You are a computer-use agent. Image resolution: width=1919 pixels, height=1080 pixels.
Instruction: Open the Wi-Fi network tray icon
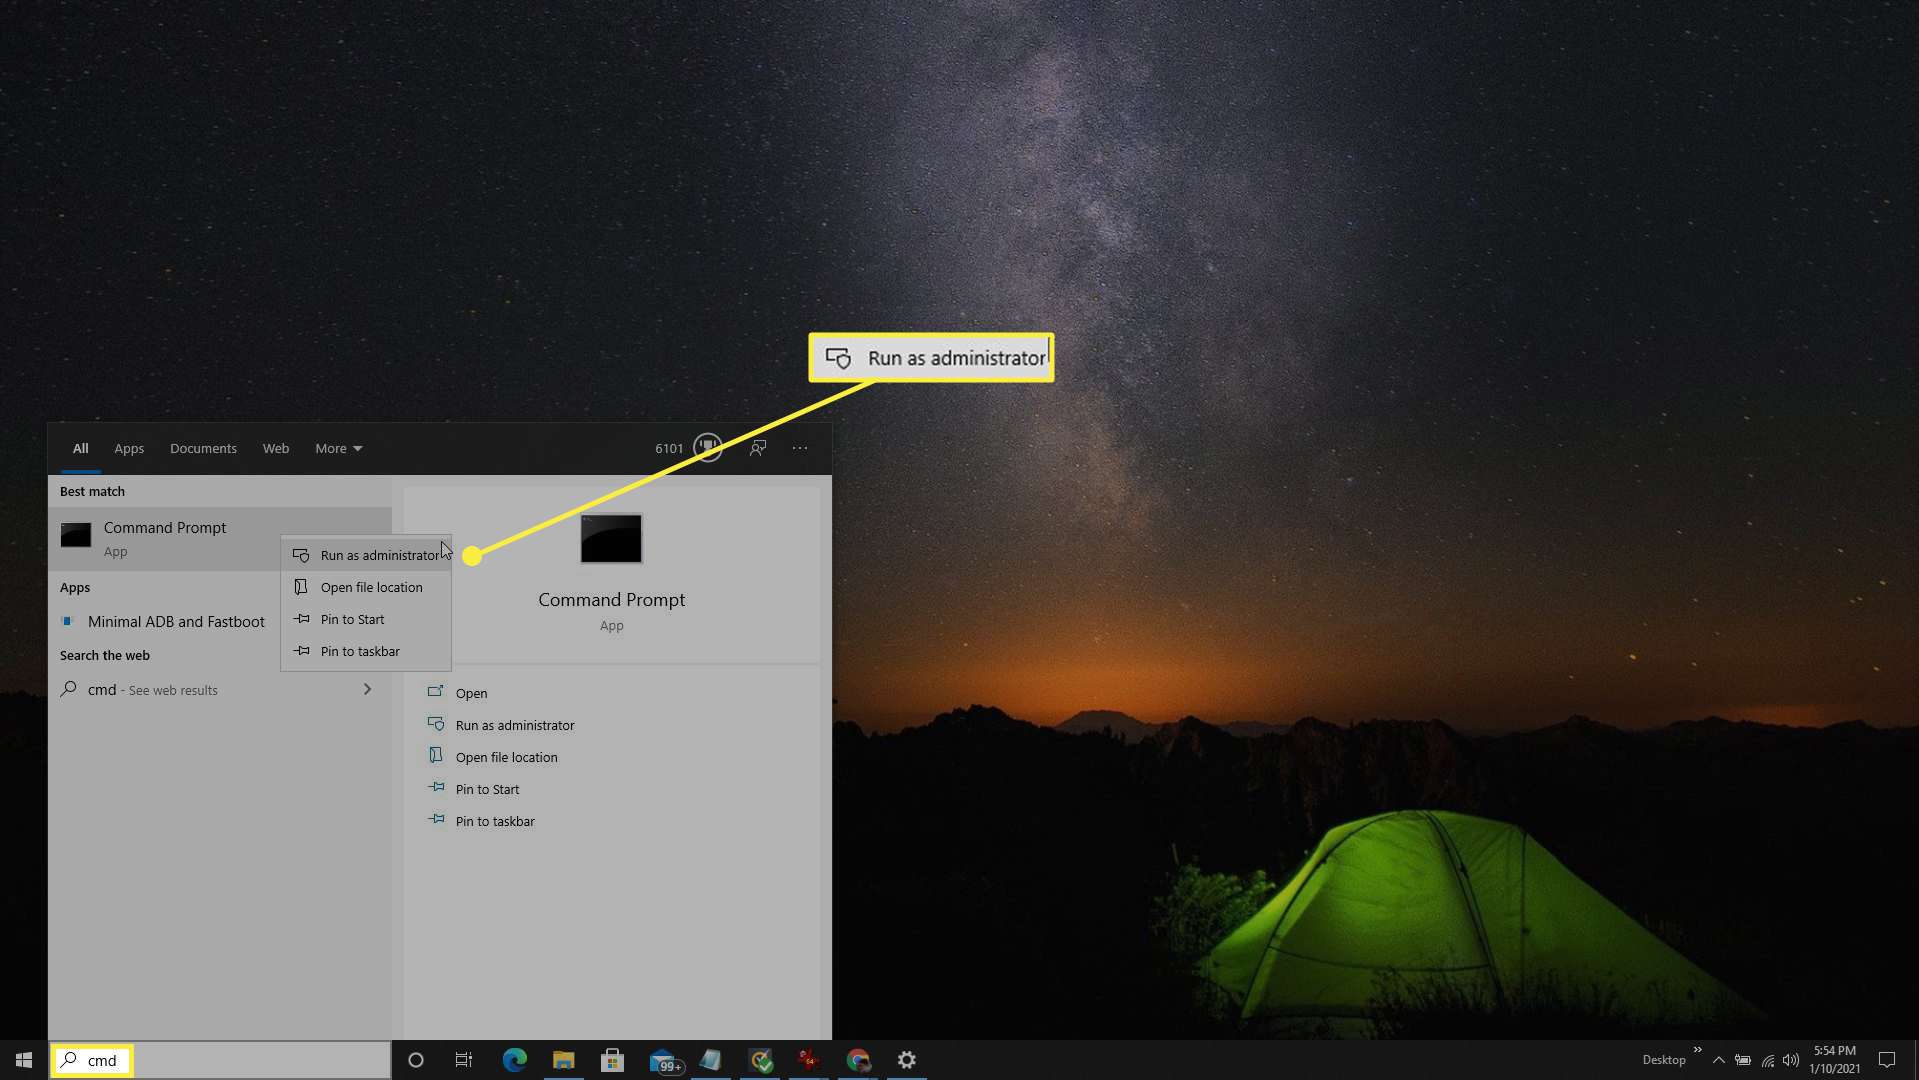[x=1768, y=1060]
